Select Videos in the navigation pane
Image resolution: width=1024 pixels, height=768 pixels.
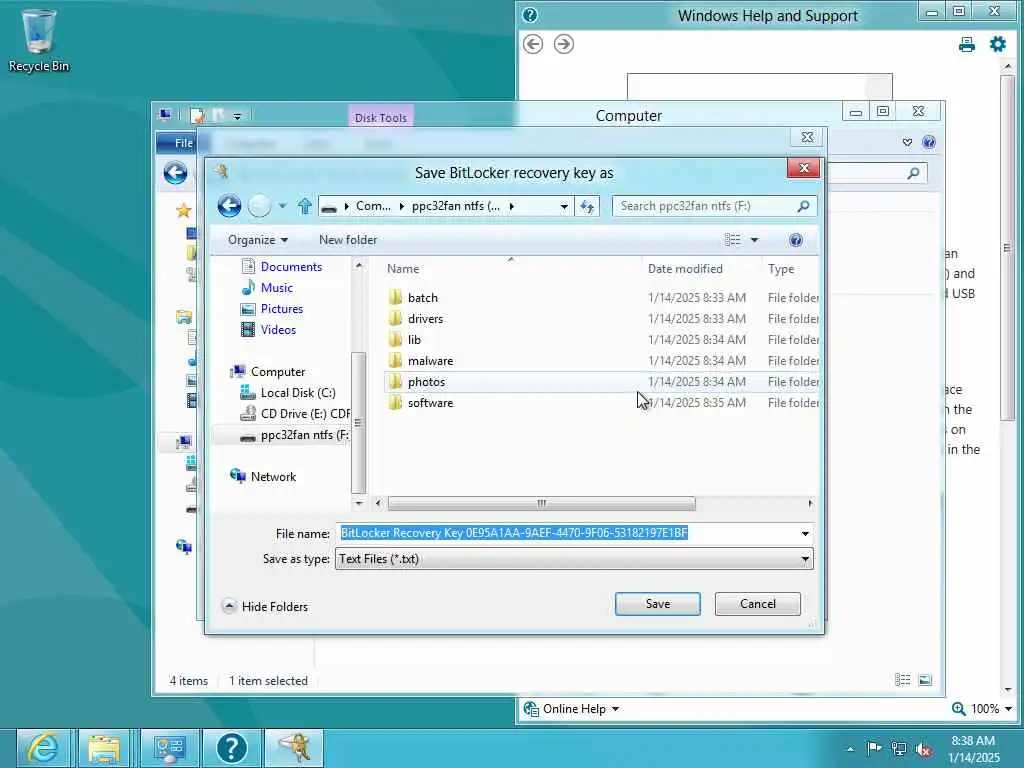(x=278, y=330)
